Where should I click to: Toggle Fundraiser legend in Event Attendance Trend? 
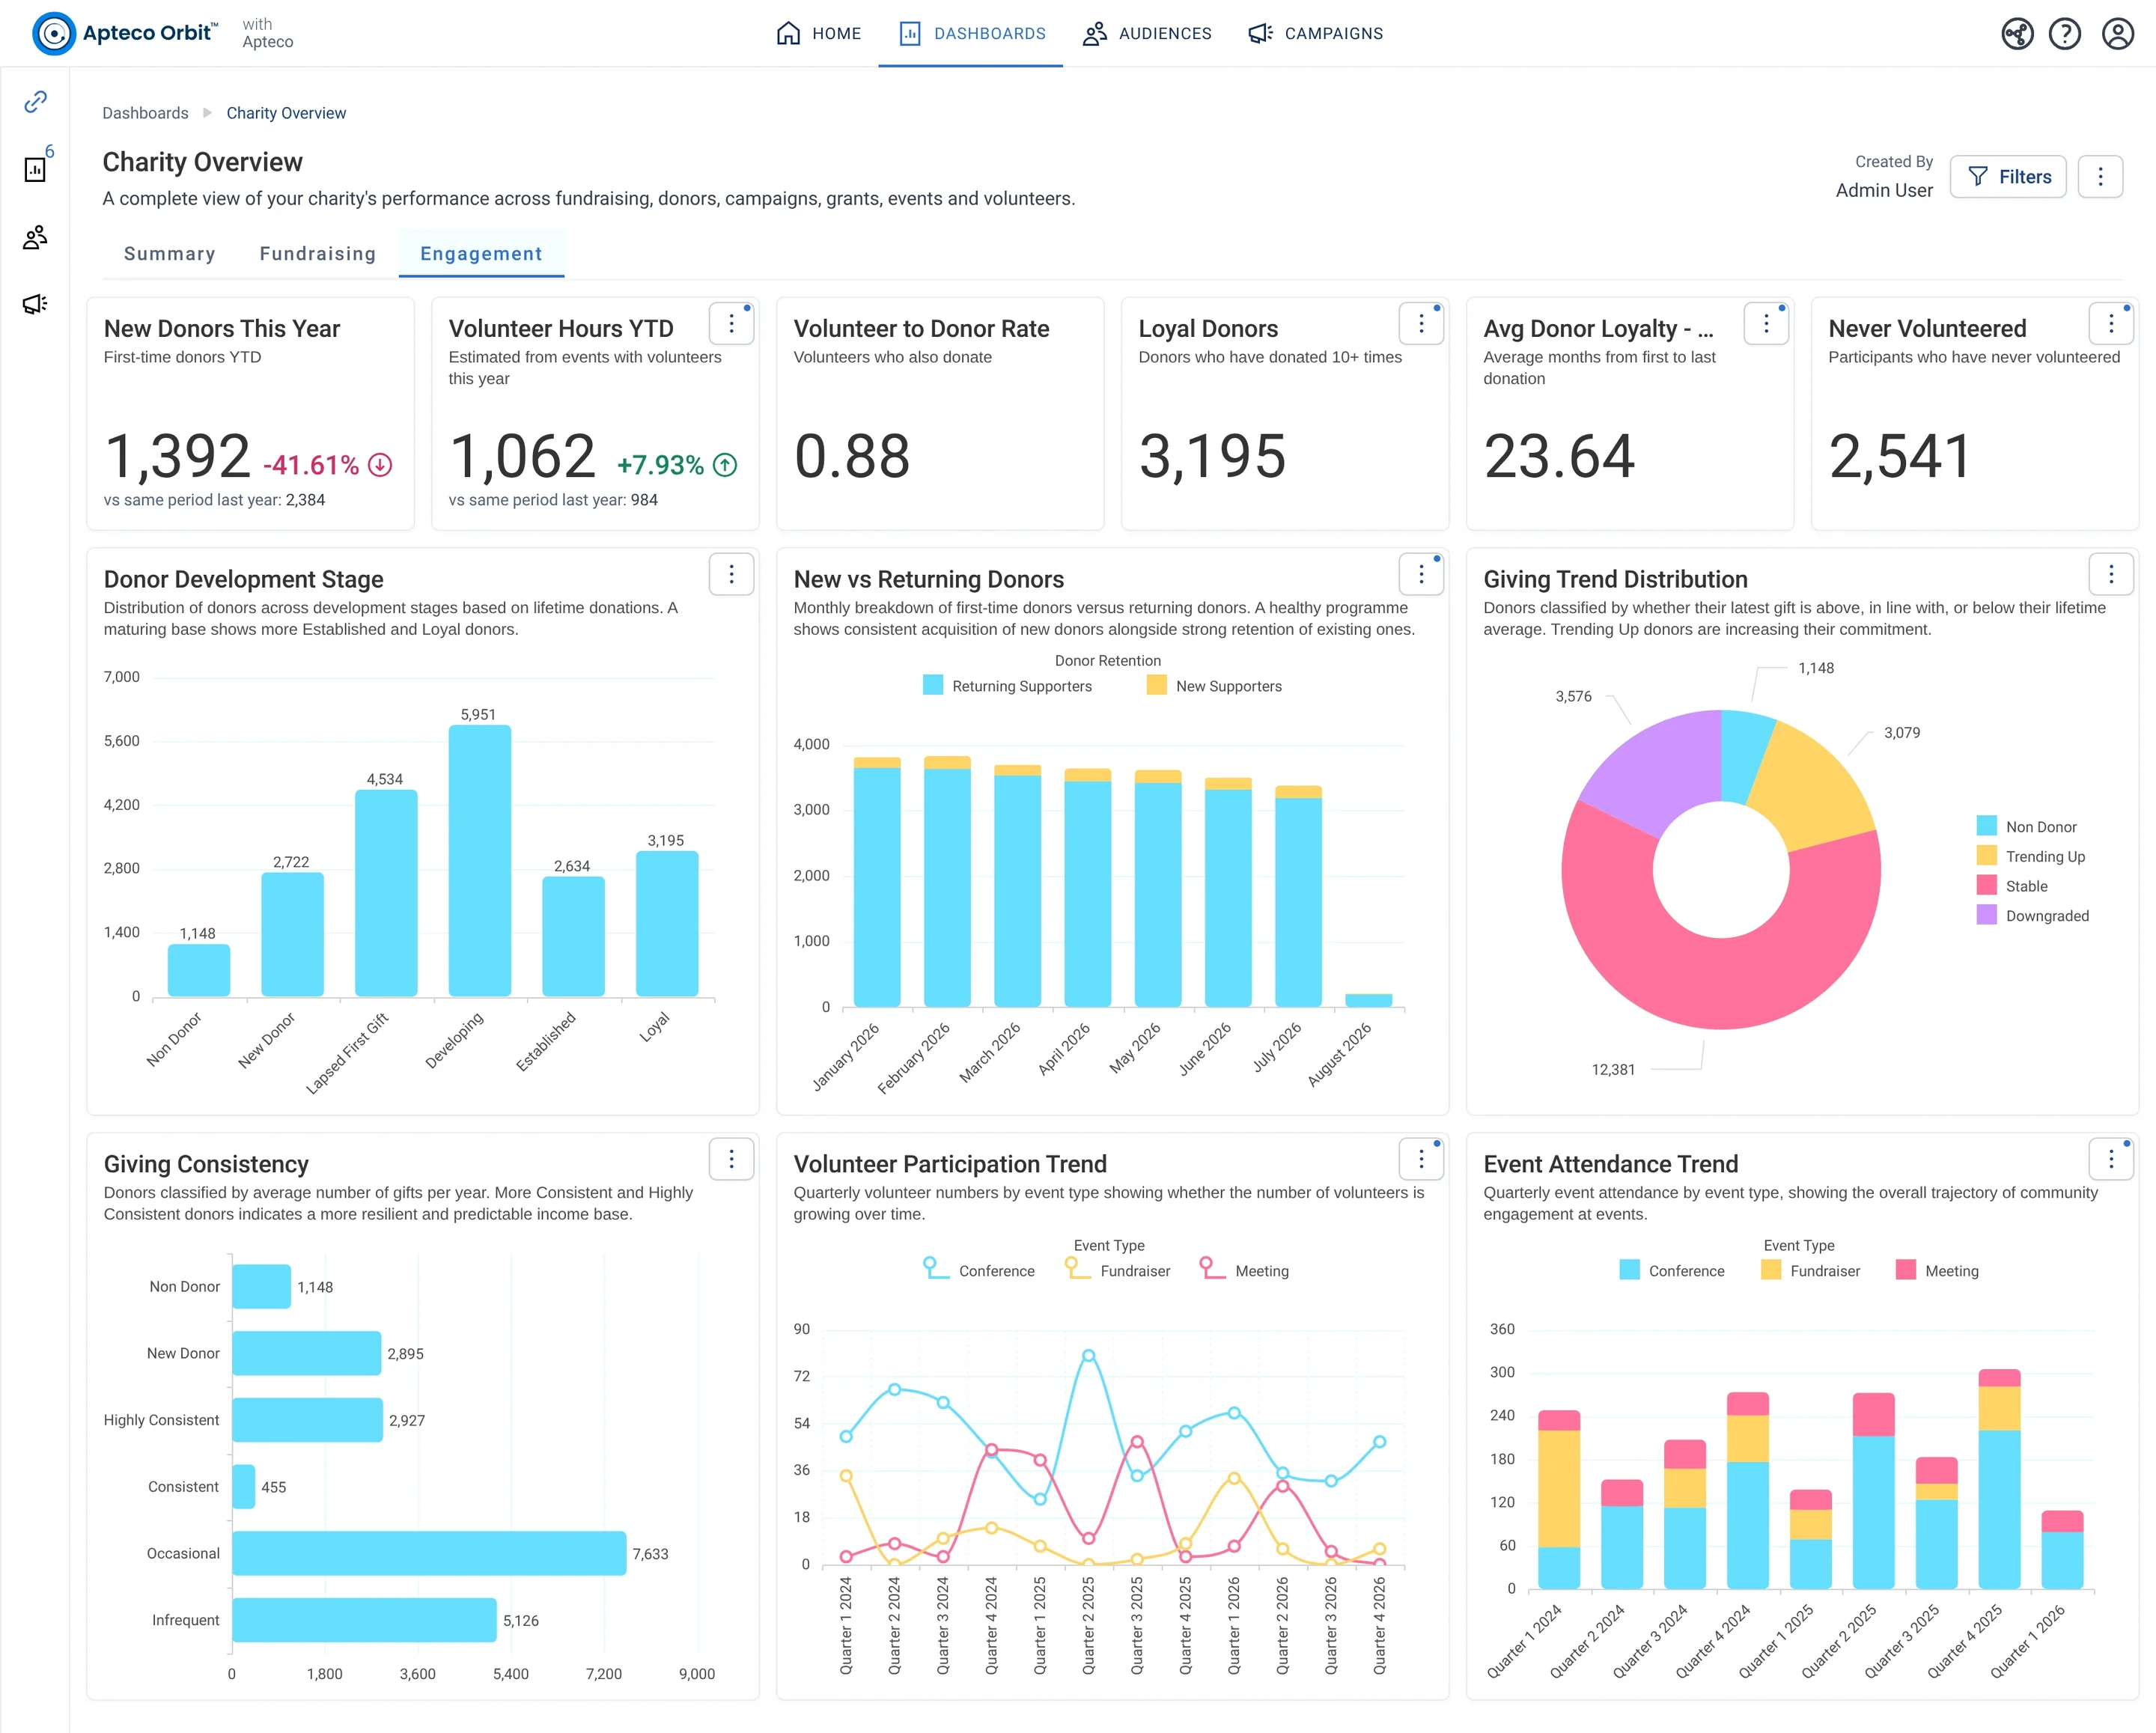pyautogui.click(x=1810, y=1271)
